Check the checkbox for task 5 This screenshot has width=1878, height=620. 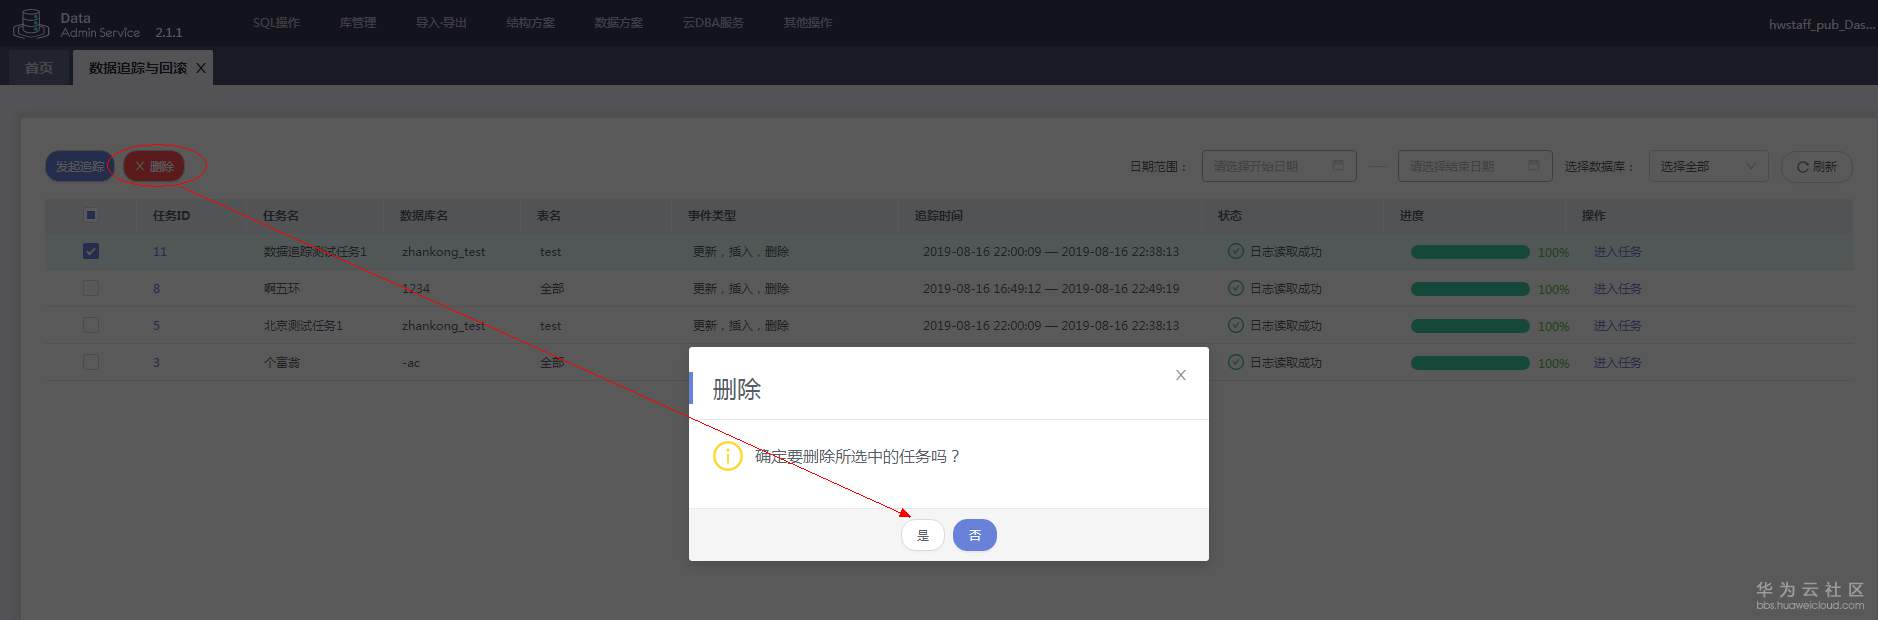click(x=90, y=325)
